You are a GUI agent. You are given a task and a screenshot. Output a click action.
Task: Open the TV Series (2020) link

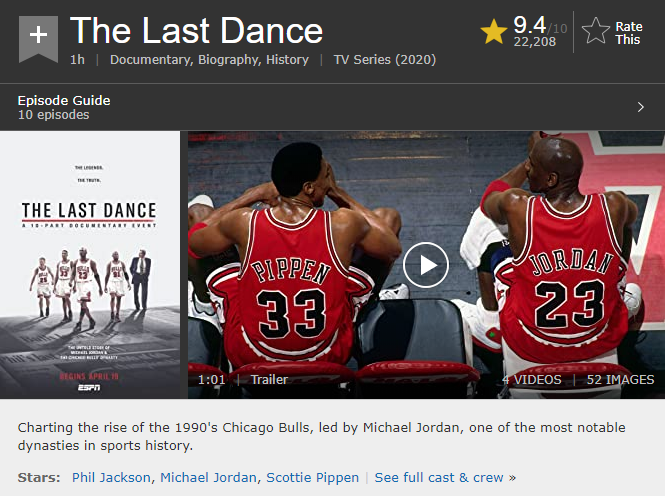tap(384, 59)
